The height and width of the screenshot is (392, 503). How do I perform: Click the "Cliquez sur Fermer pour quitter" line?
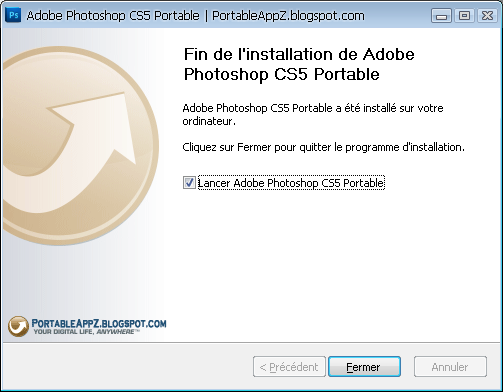(323, 147)
